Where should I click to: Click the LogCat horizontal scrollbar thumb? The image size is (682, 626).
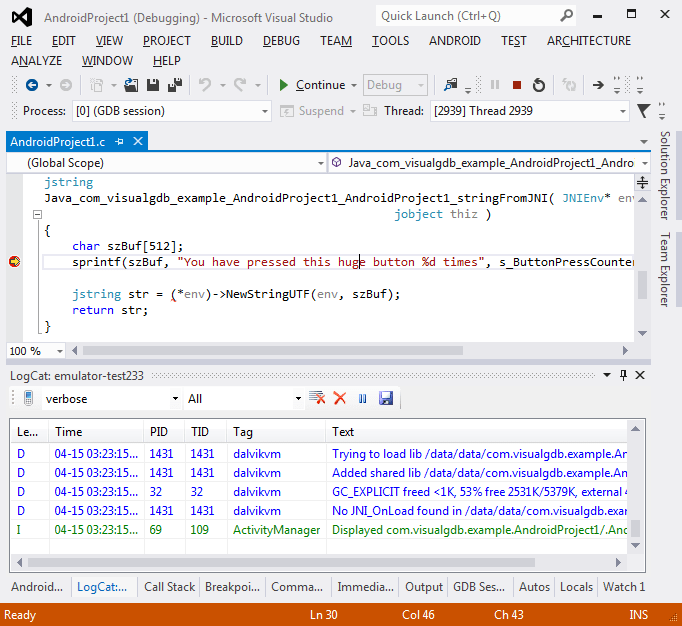(x=281, y=562)
